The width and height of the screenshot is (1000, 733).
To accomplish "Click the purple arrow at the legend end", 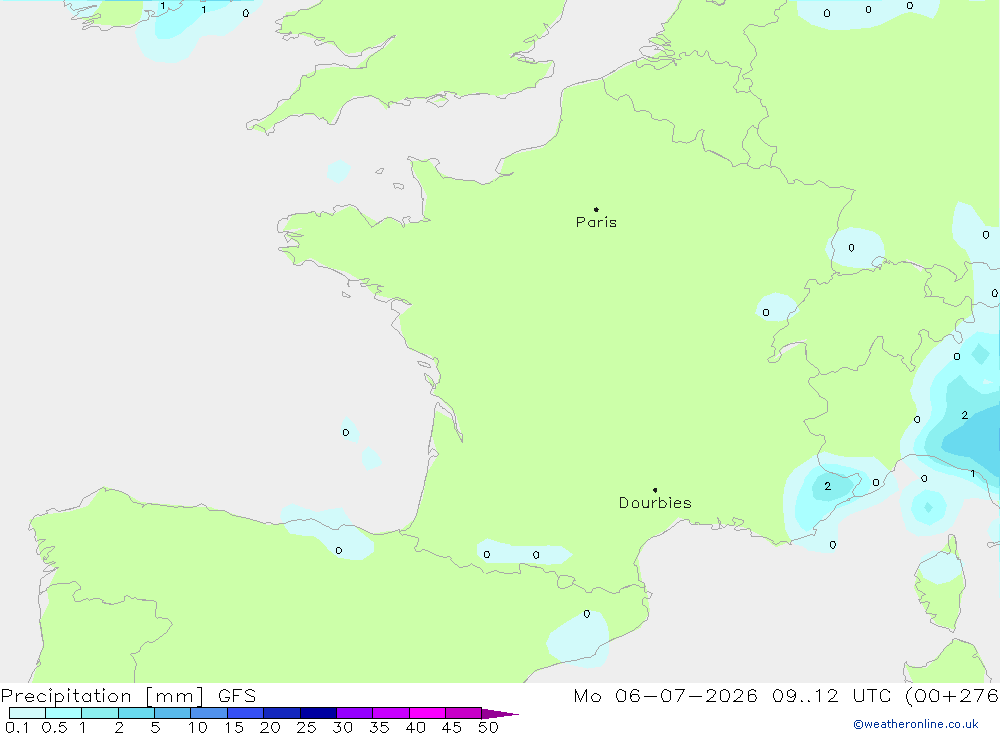I will (x=500, y=714).
